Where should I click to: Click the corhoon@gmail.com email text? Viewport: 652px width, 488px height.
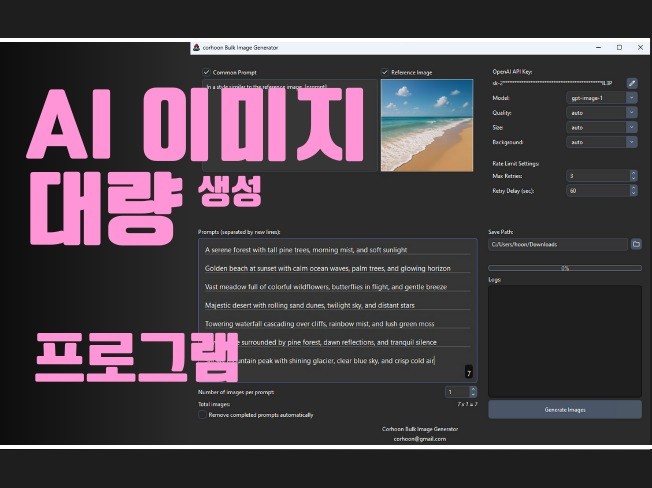pos(420,439)
